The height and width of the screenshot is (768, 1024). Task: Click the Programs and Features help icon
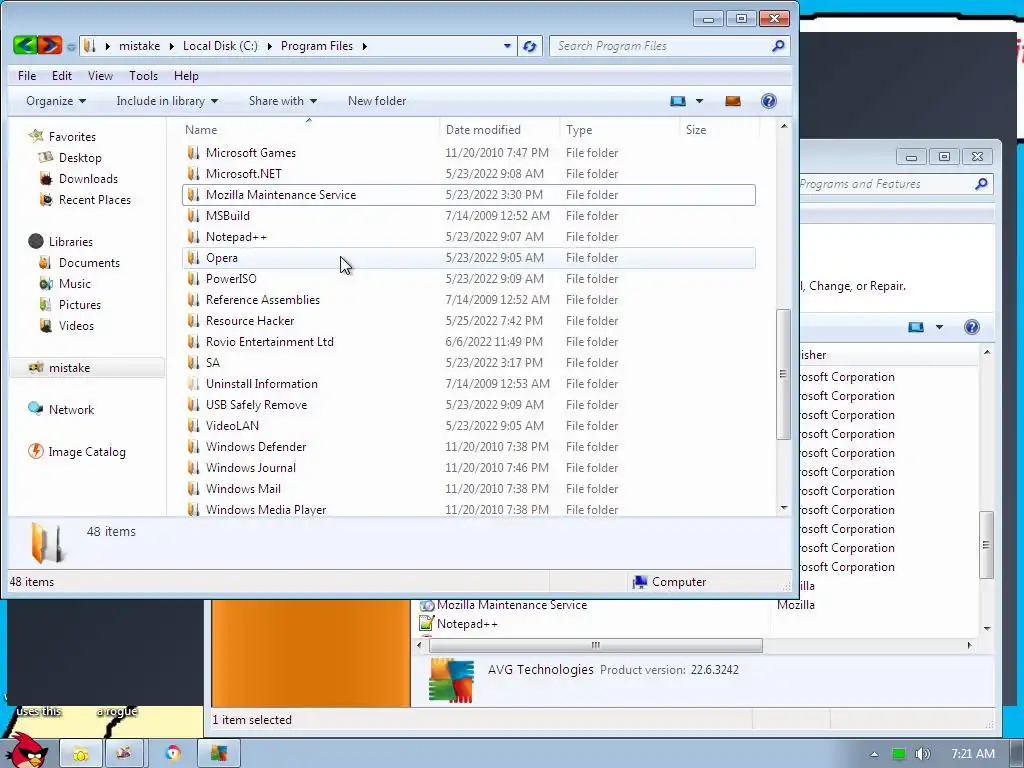(x=972, y=327)
